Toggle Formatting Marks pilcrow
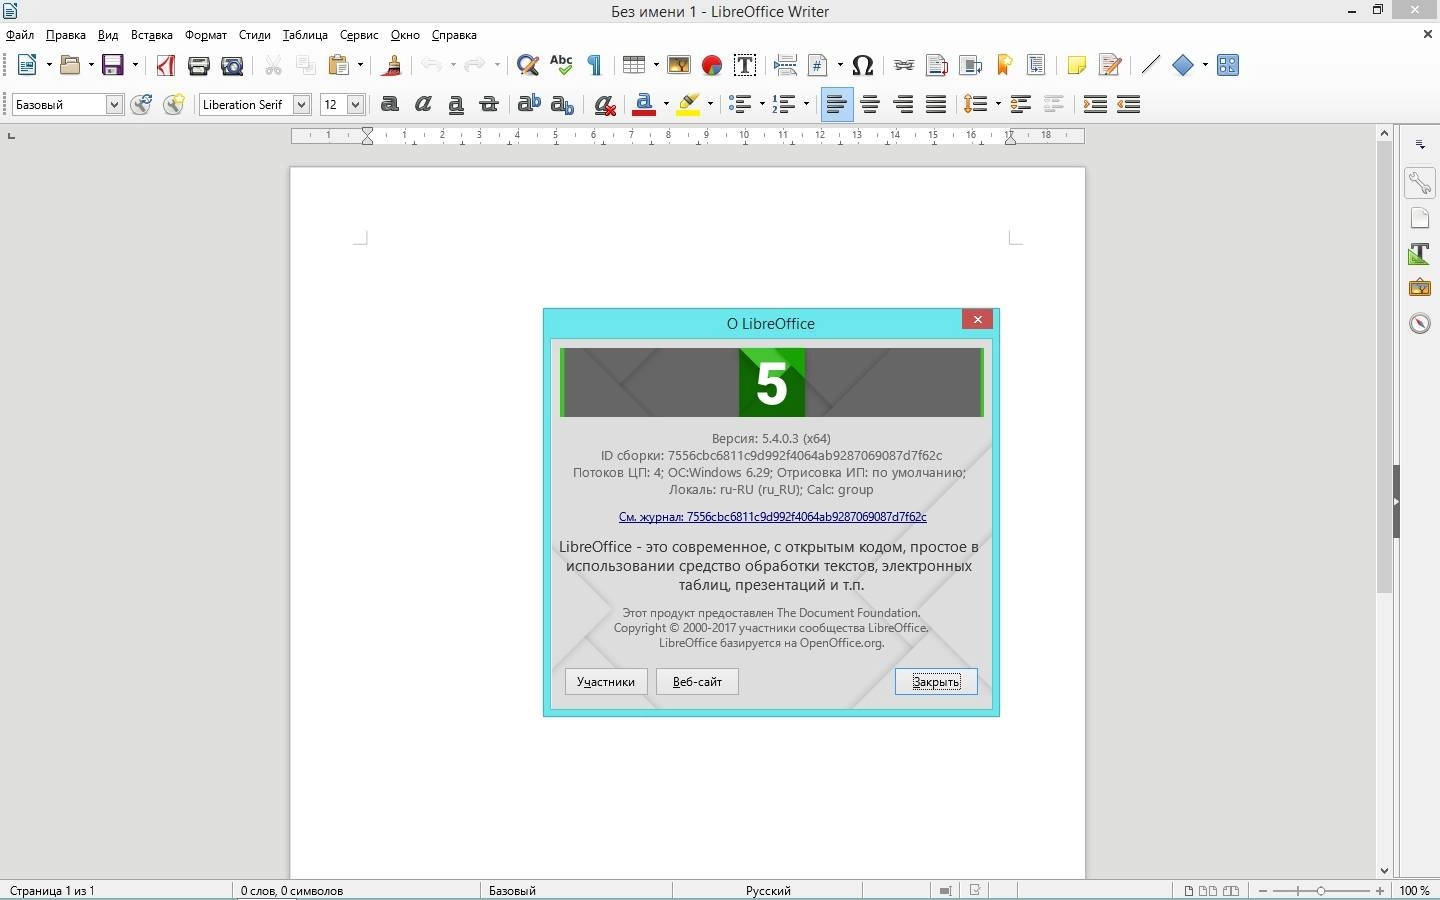 pos(595,65)
